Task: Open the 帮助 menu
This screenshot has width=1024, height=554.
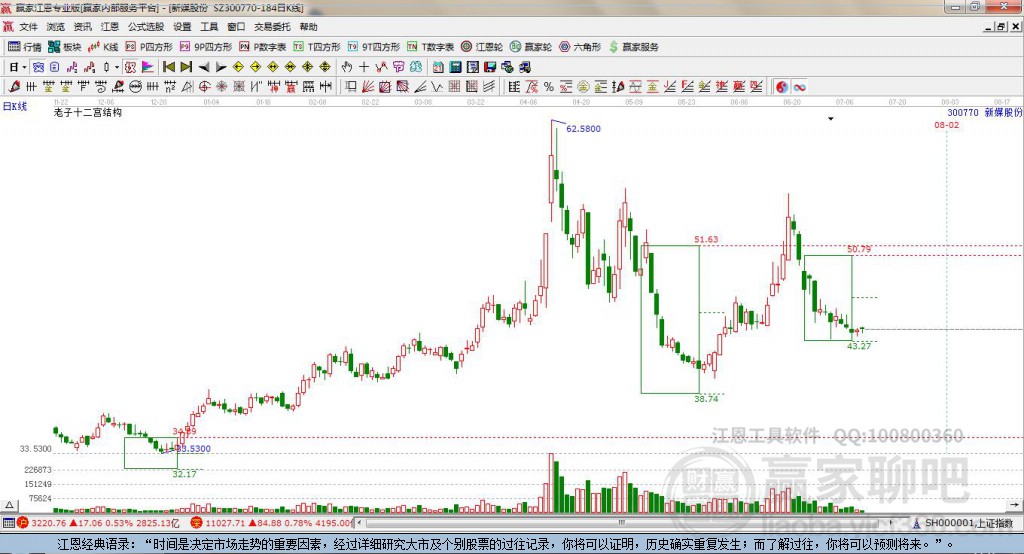Action: point(308,27)
